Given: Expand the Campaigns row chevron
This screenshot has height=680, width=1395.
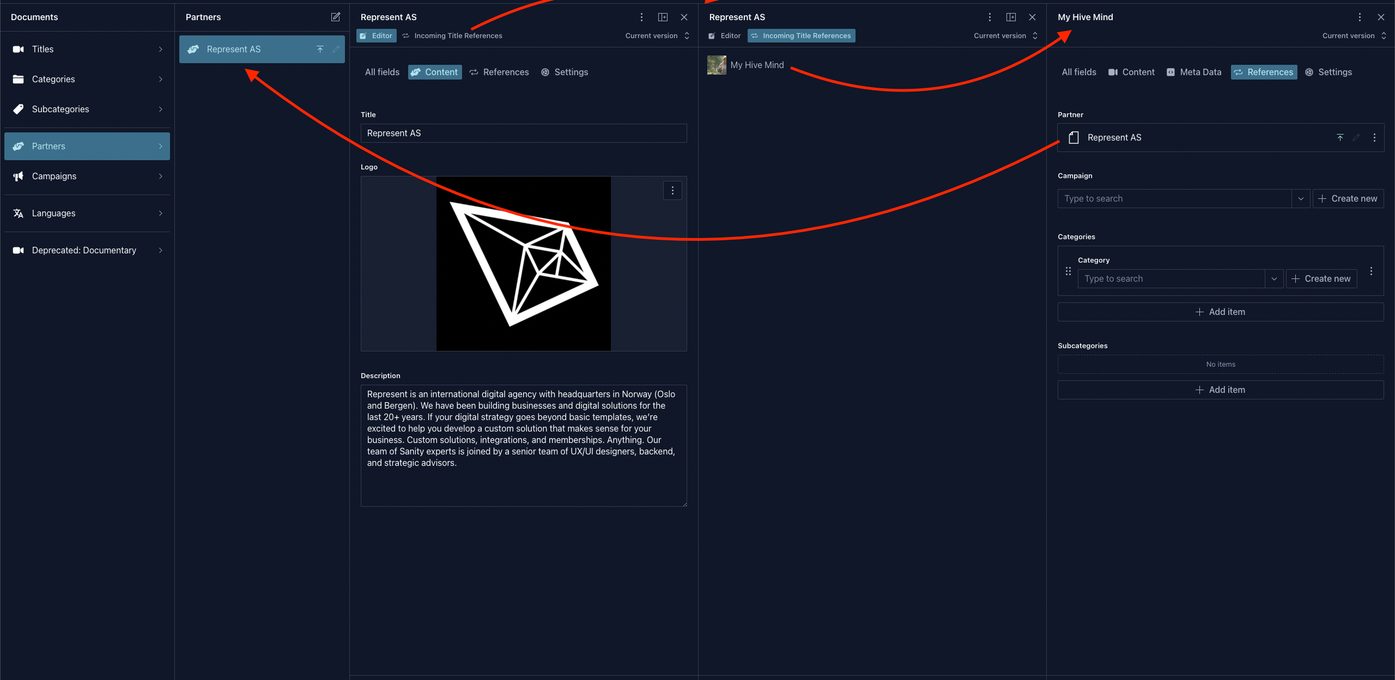Looking at the screenshot, I should click(x=160, y=176).
